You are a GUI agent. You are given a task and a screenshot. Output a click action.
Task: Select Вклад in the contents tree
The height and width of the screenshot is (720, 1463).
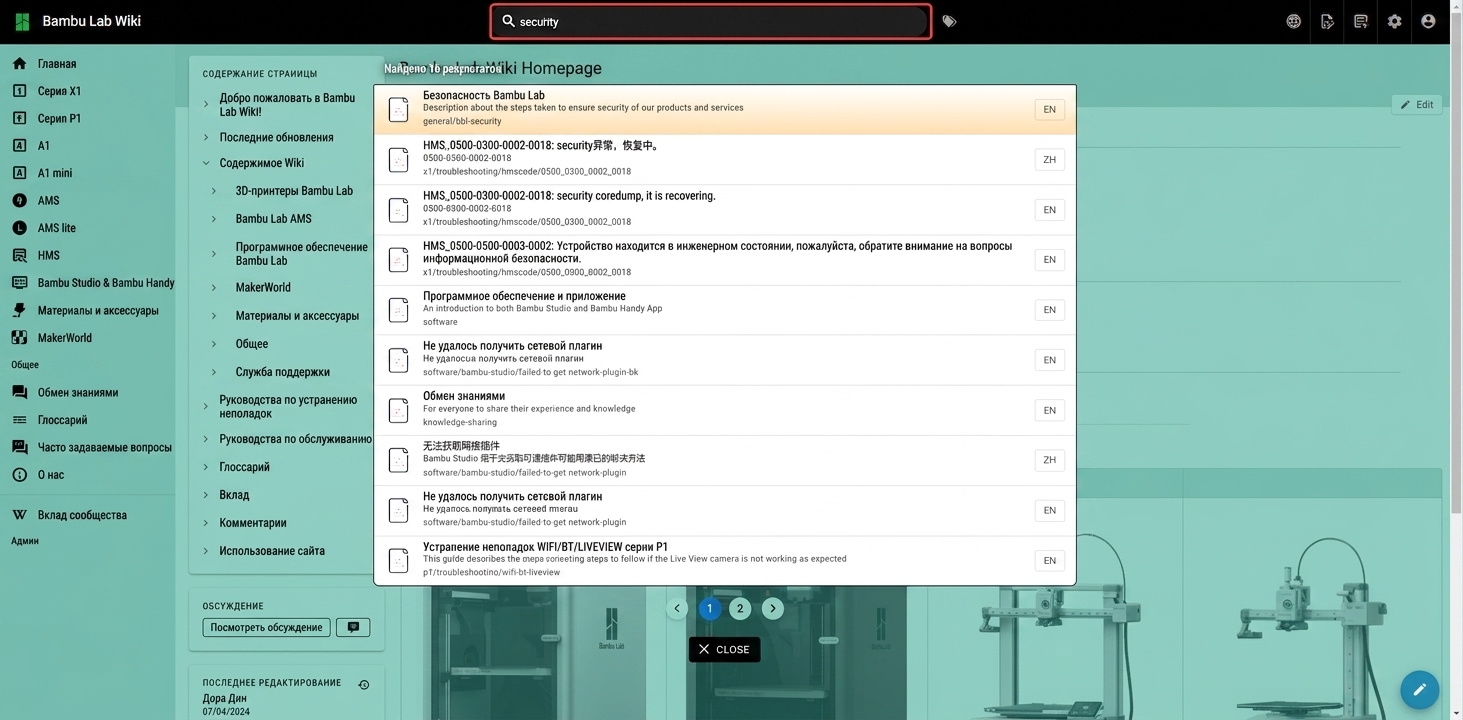pyautogui.click(x=235, y=495)
